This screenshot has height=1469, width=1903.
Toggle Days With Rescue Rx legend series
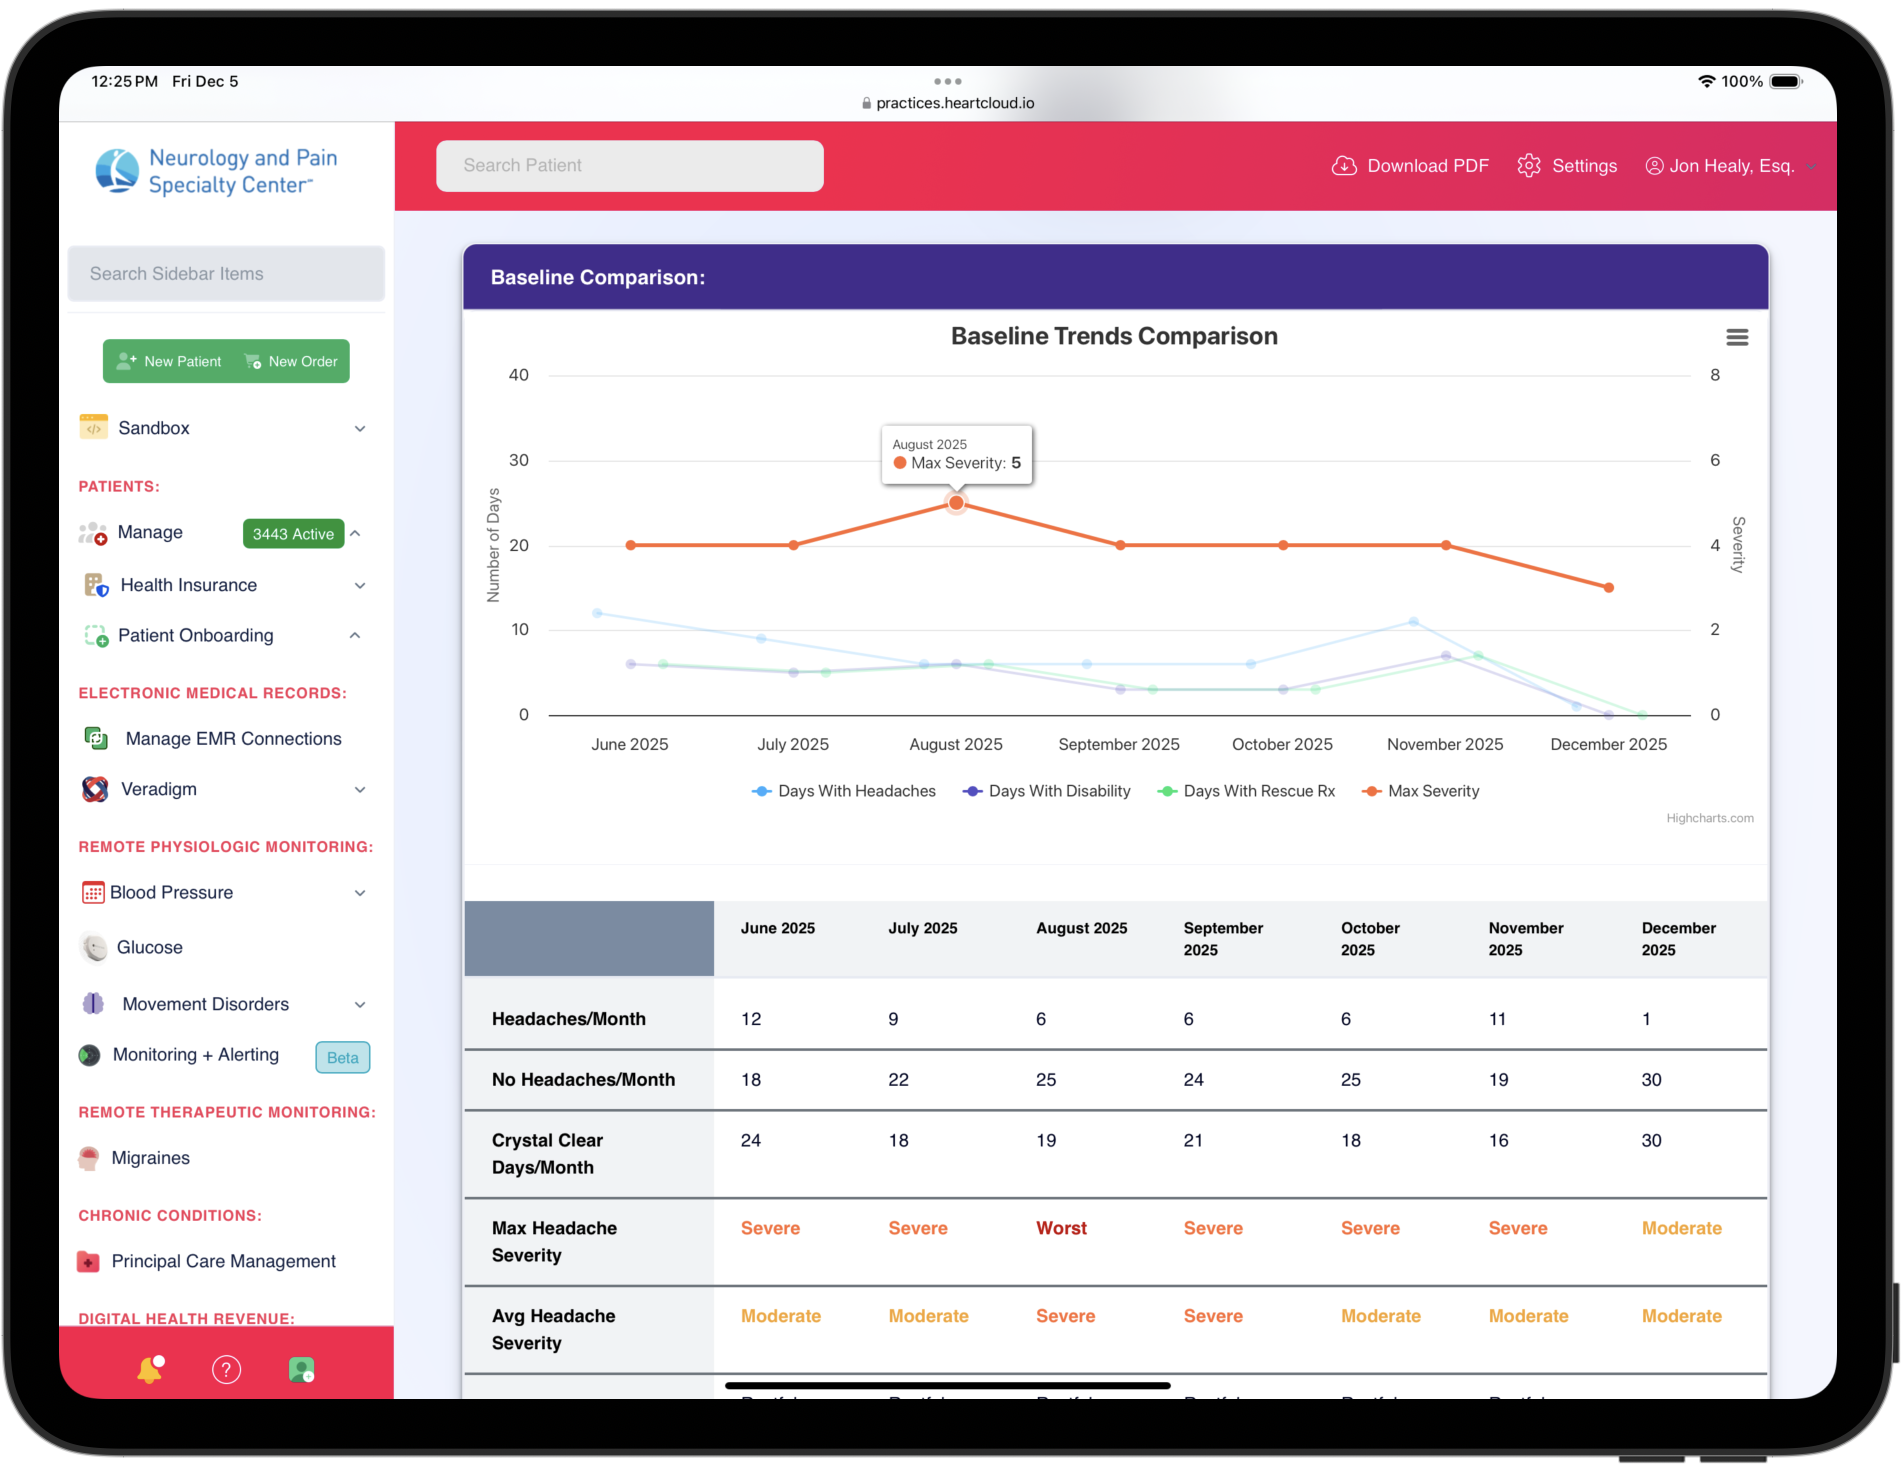(1247, 791)
